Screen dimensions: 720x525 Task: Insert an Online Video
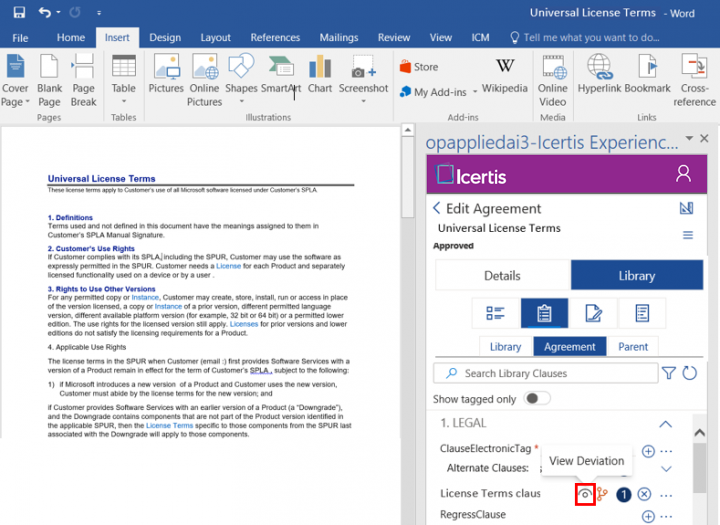point(552,80)
